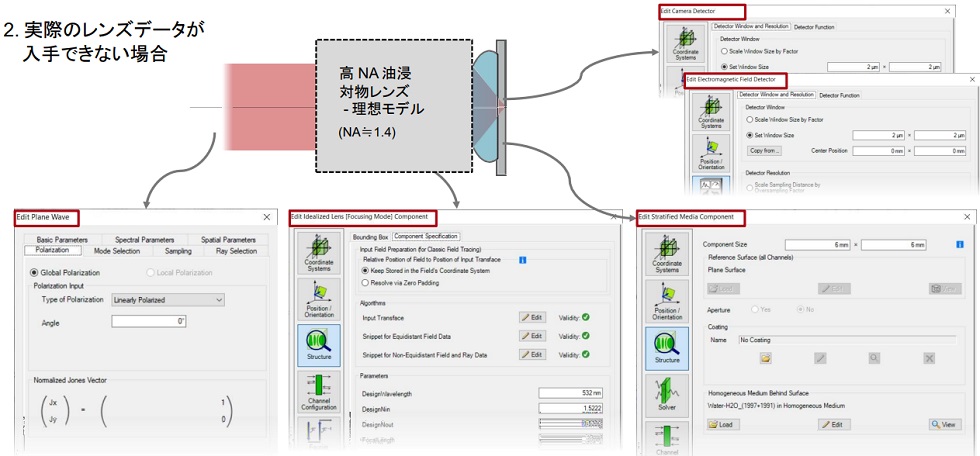
Task: Click the coating Name field
Action: (x=847, y=340)
